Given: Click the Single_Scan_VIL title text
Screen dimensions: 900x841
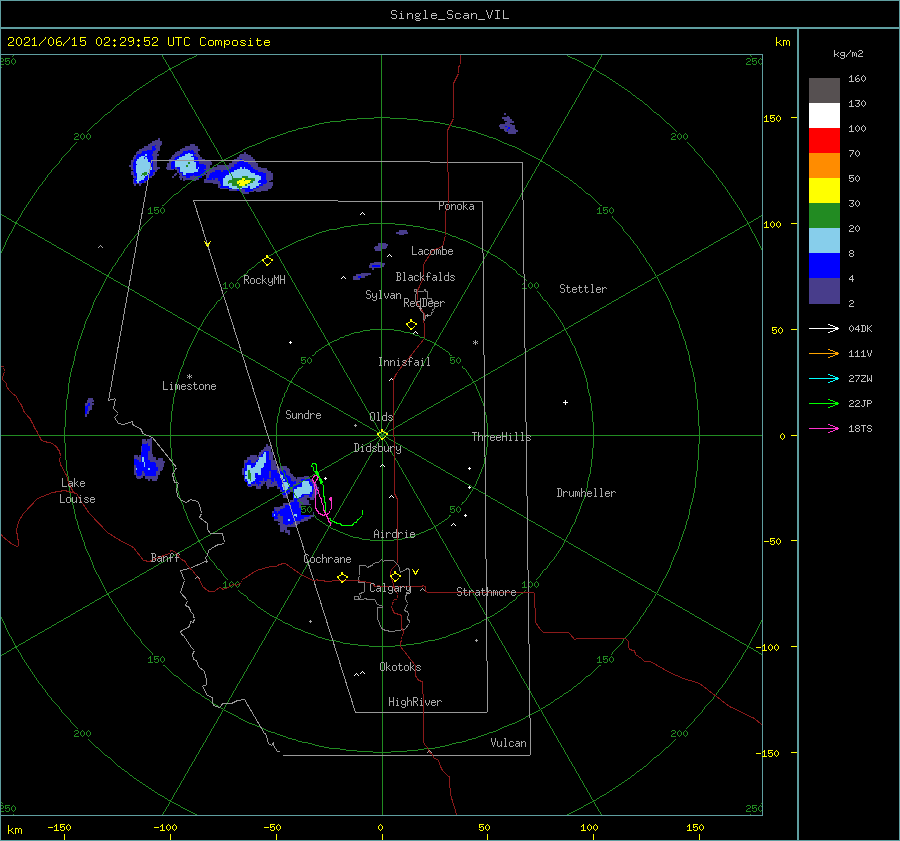Looking at the screenshot, I should [449, 15].
